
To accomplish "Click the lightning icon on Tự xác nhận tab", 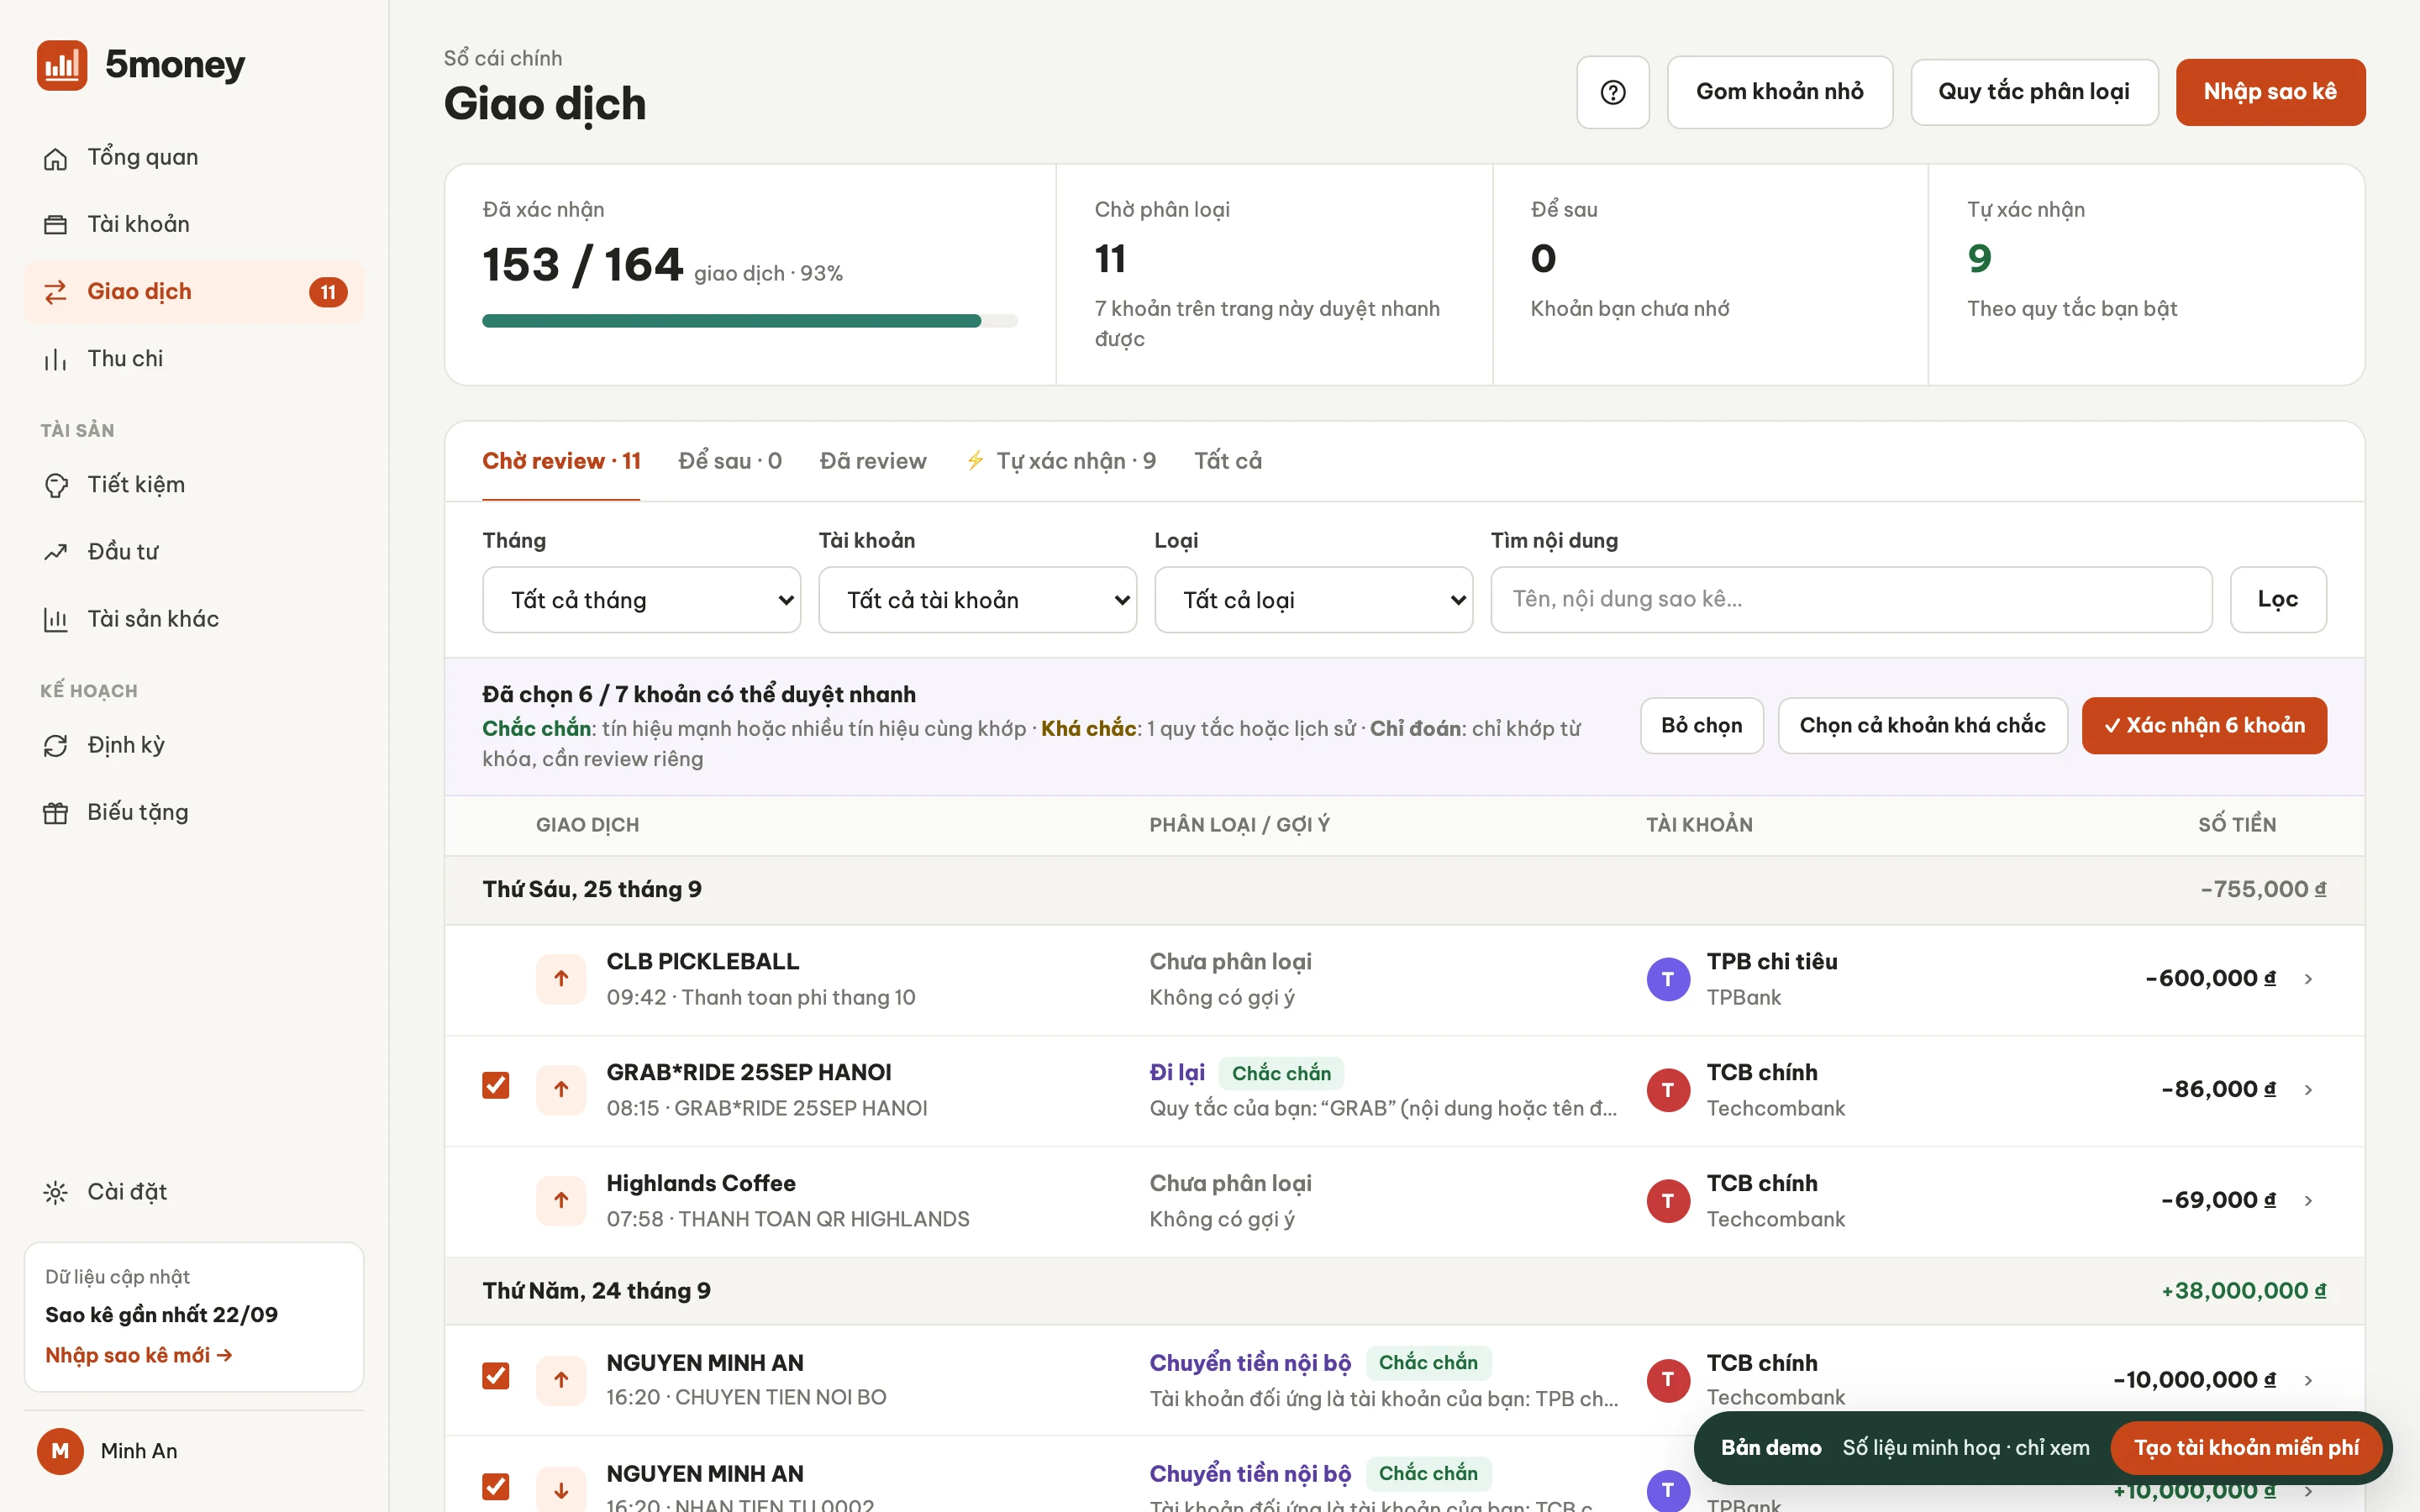I will (x=975, y=461).
